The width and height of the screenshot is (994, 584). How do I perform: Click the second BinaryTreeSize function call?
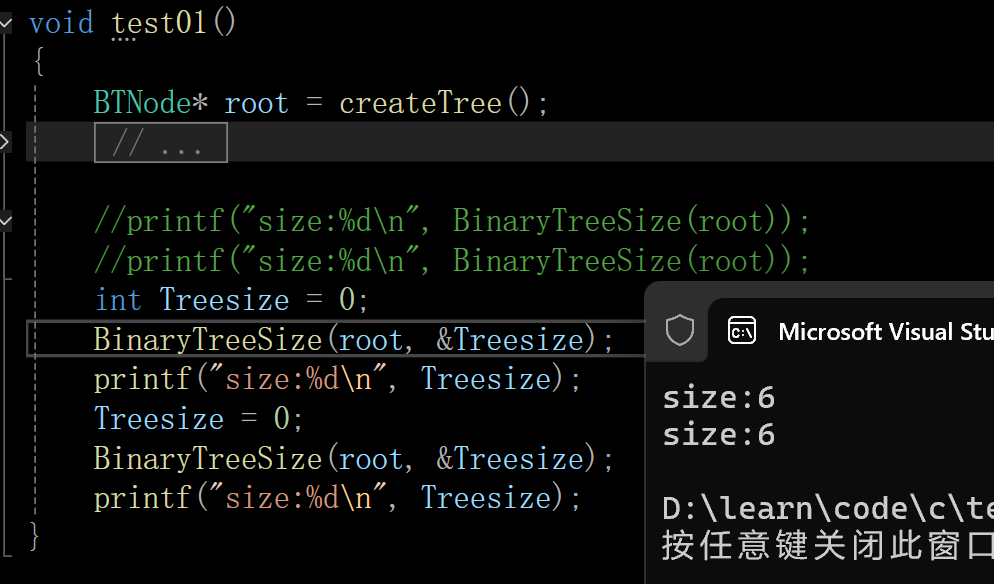[x=350, y=457]
